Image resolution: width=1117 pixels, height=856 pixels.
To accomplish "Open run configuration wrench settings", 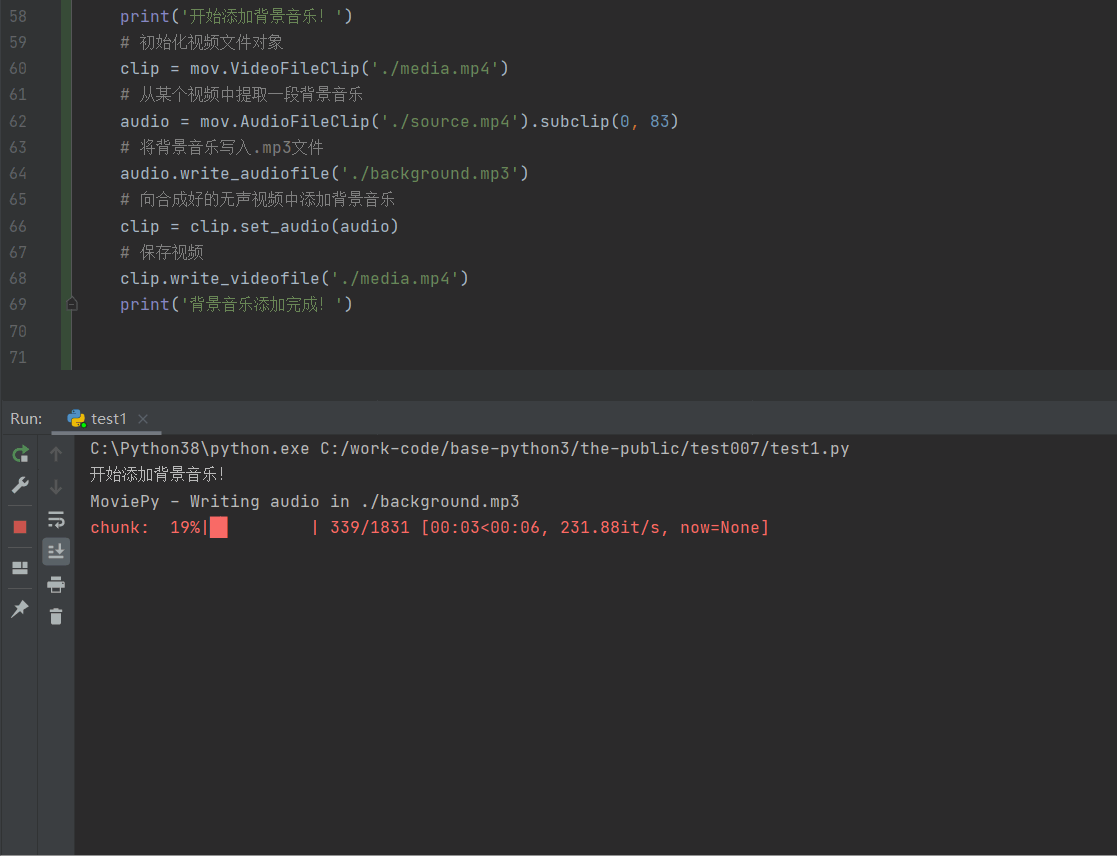I will tap(20, 485).
